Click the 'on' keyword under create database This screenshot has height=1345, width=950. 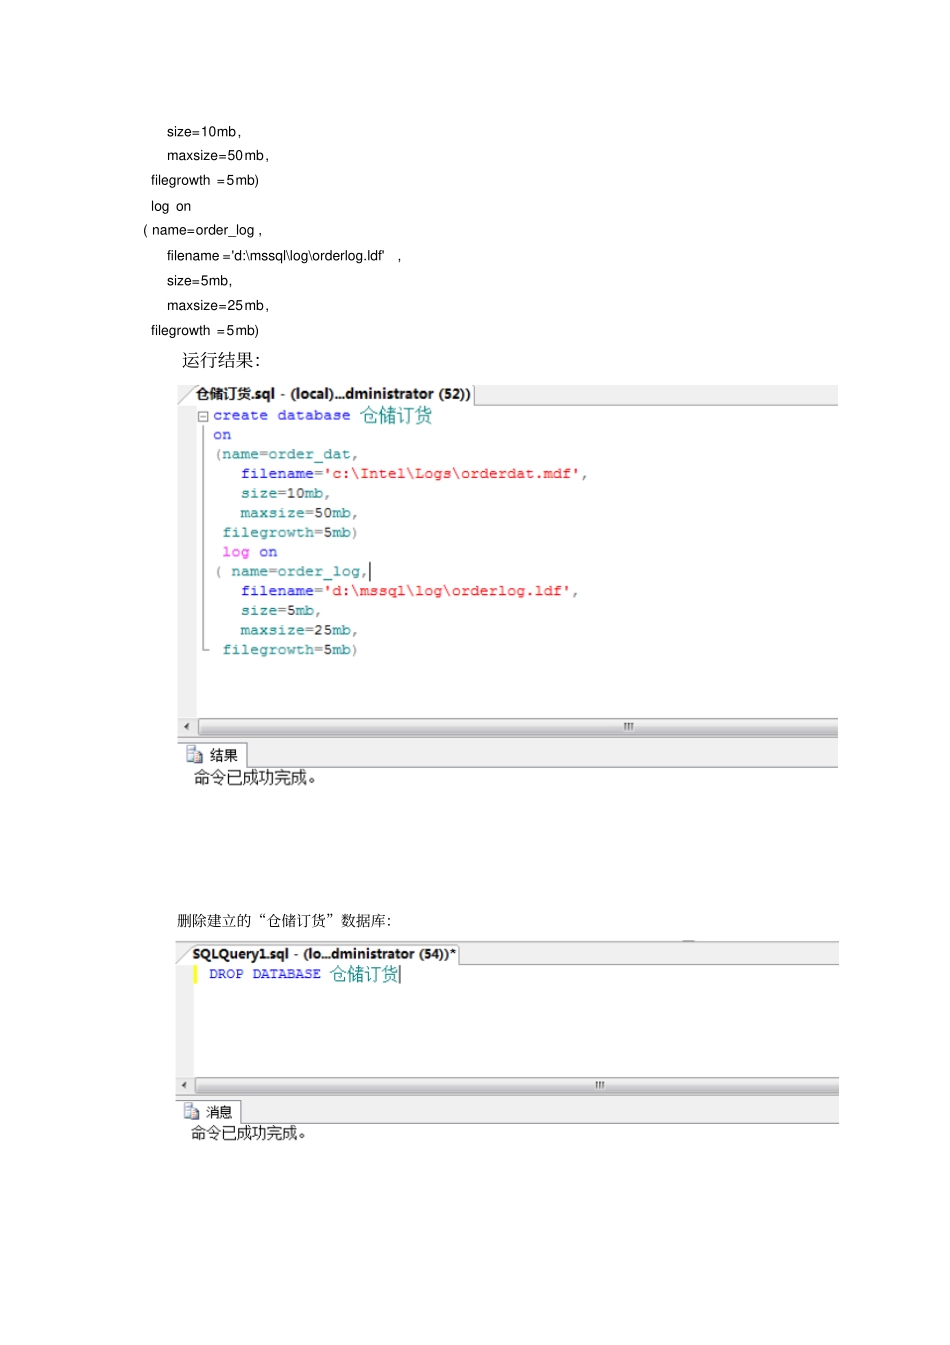[222, 435]
